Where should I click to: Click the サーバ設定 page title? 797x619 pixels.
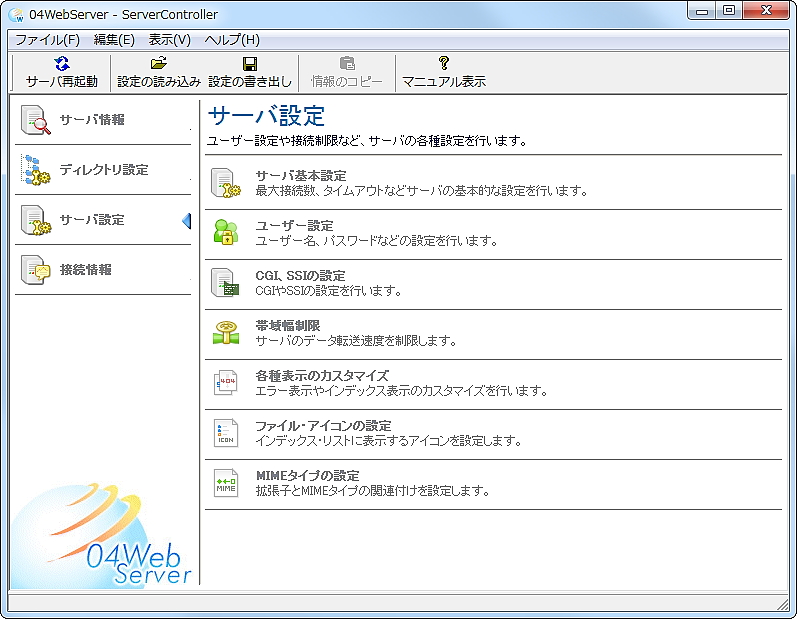click(x=266, y=116)
